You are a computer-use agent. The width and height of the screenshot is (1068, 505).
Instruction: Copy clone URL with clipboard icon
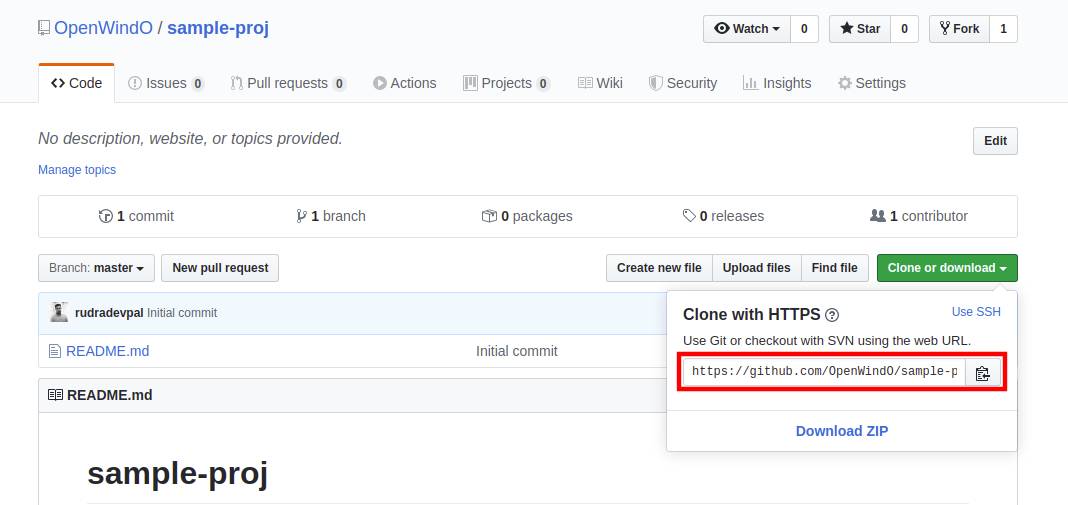tap(982, 373)
